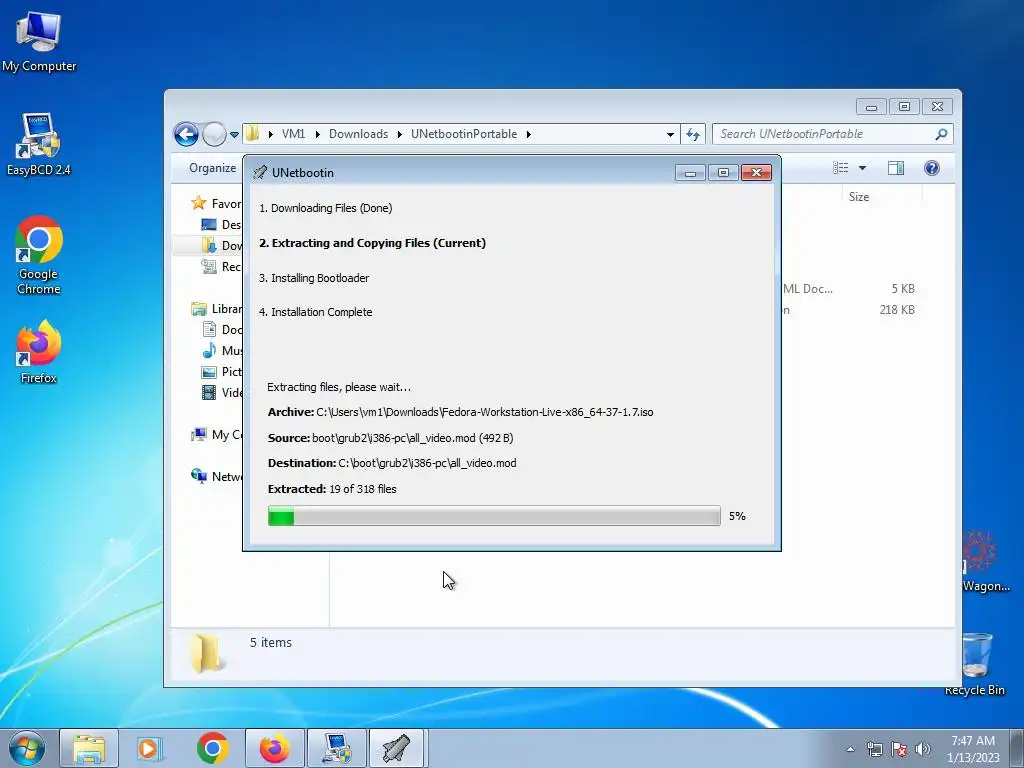Open Google Chrome desktop shortcut
Viewport: 1024px width, 768px height.
click(x=39, y=255)
